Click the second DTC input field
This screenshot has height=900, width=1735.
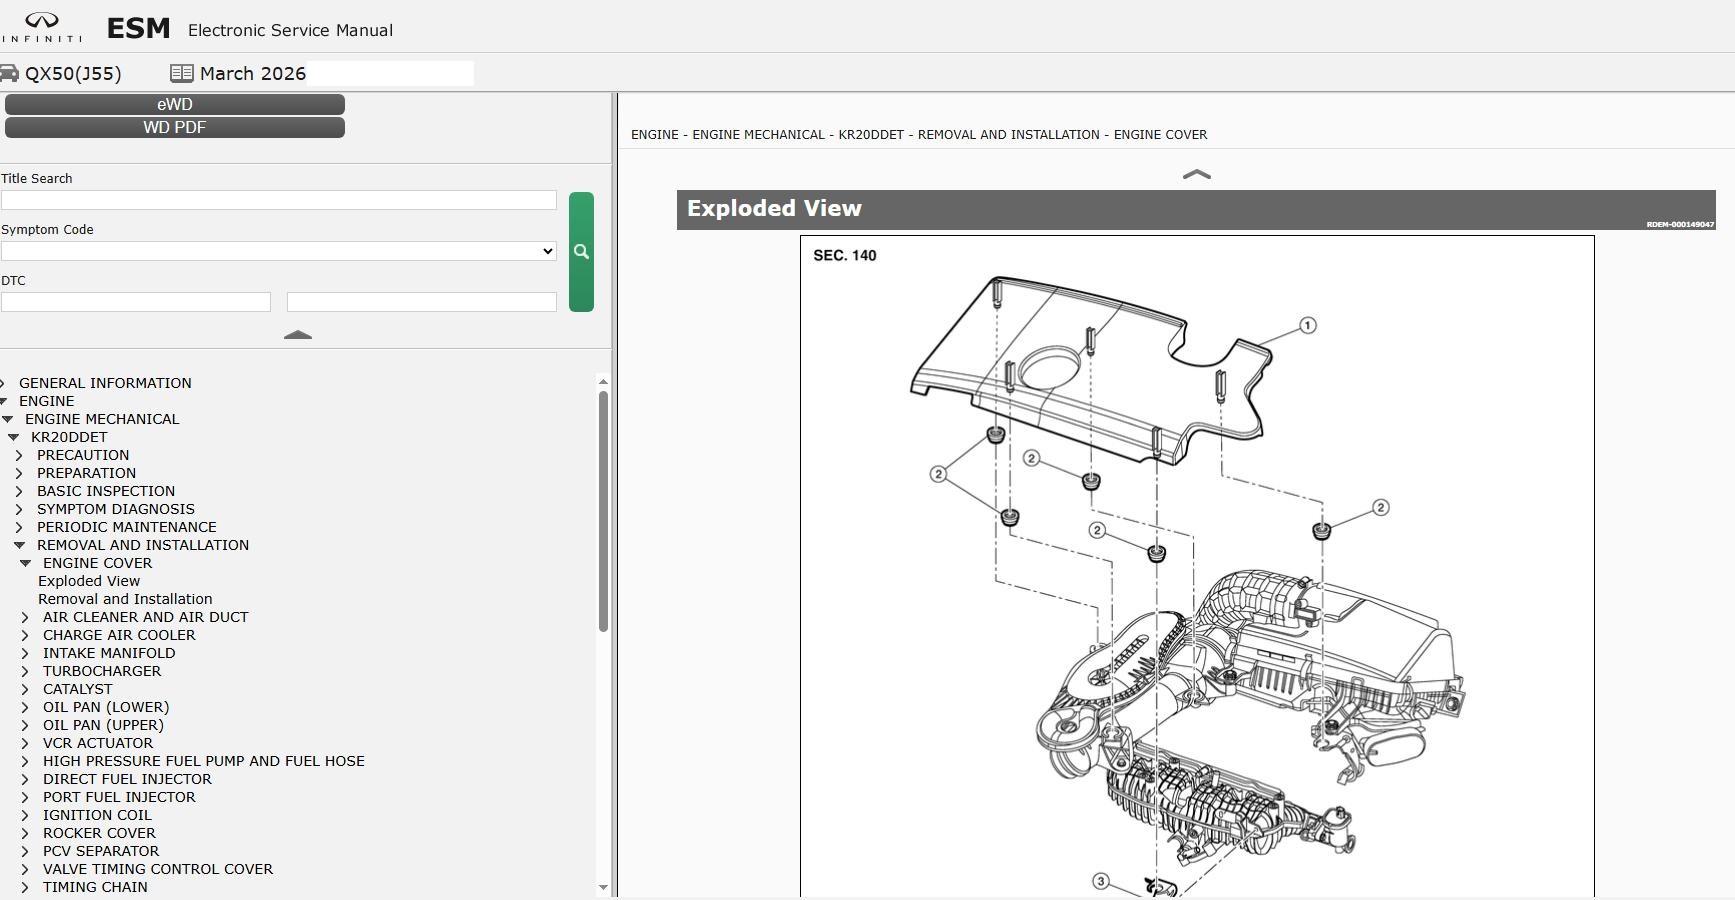[422, 302]
